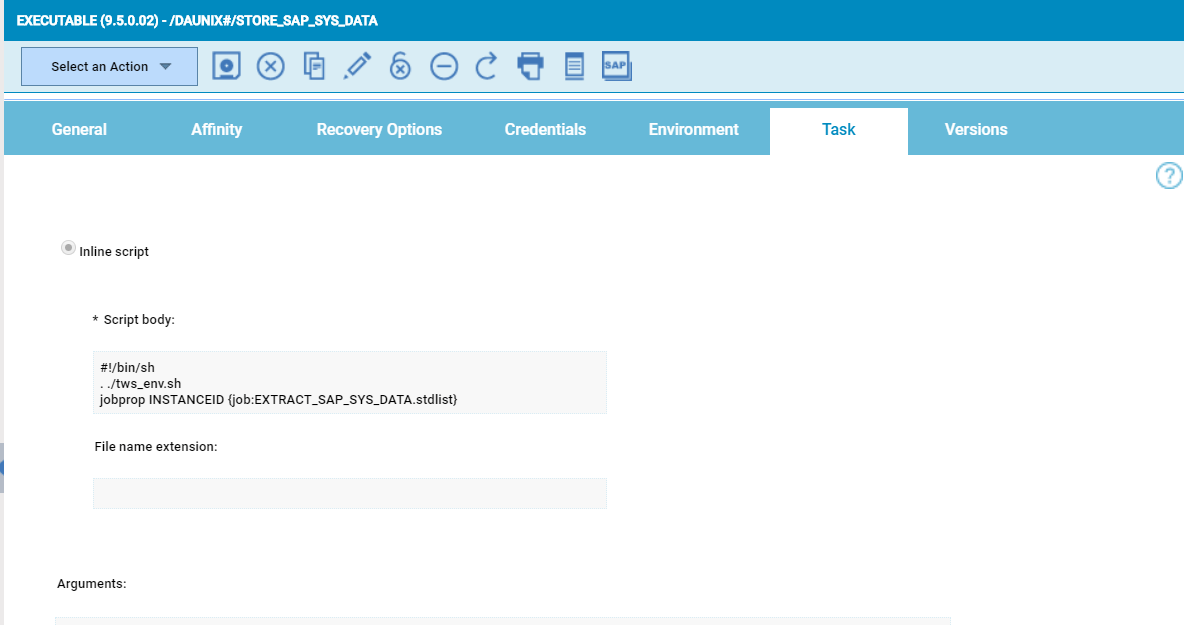Switch to the Credentials tab
Screen dimensions: 1184x625
click(x=545, y=130)
